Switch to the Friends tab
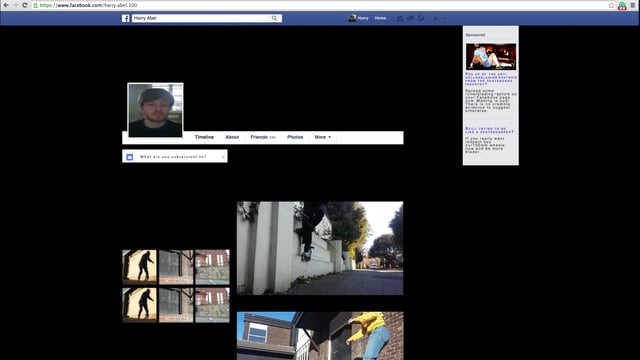 click(263, 137)
